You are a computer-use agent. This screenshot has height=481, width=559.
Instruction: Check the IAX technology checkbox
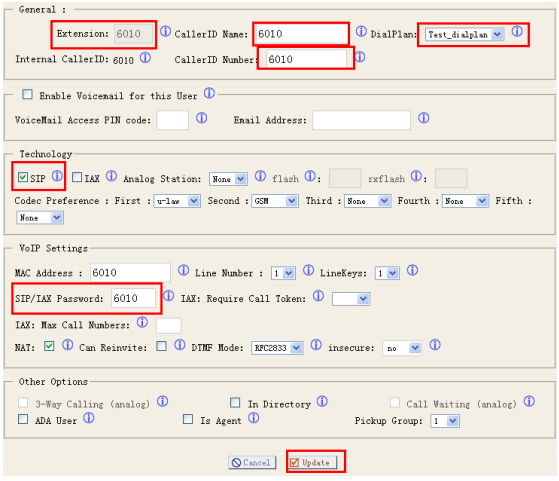tap(77, 177)
